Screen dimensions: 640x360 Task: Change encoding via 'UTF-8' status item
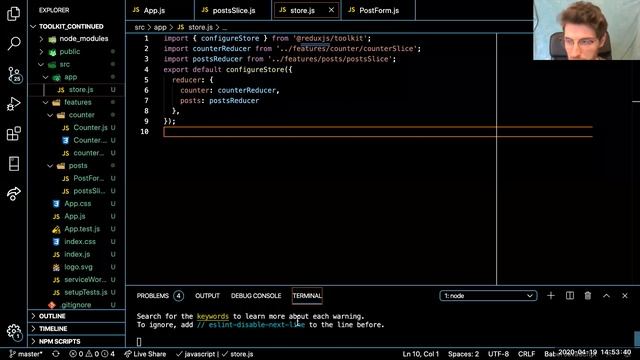pyautogui.click(x=498, y=354)
